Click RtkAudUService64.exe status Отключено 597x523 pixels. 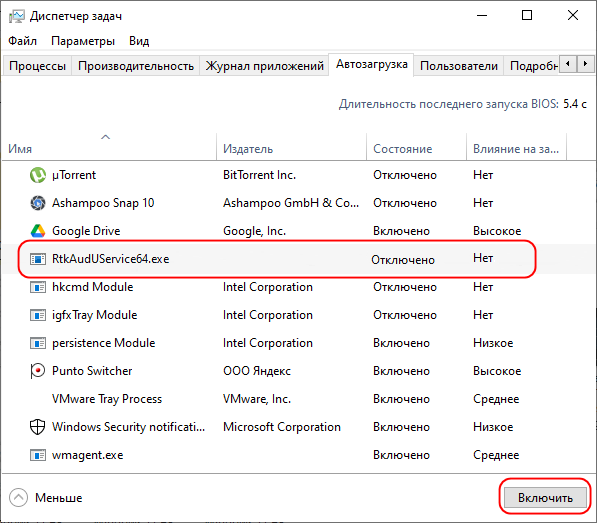point(403,260)
